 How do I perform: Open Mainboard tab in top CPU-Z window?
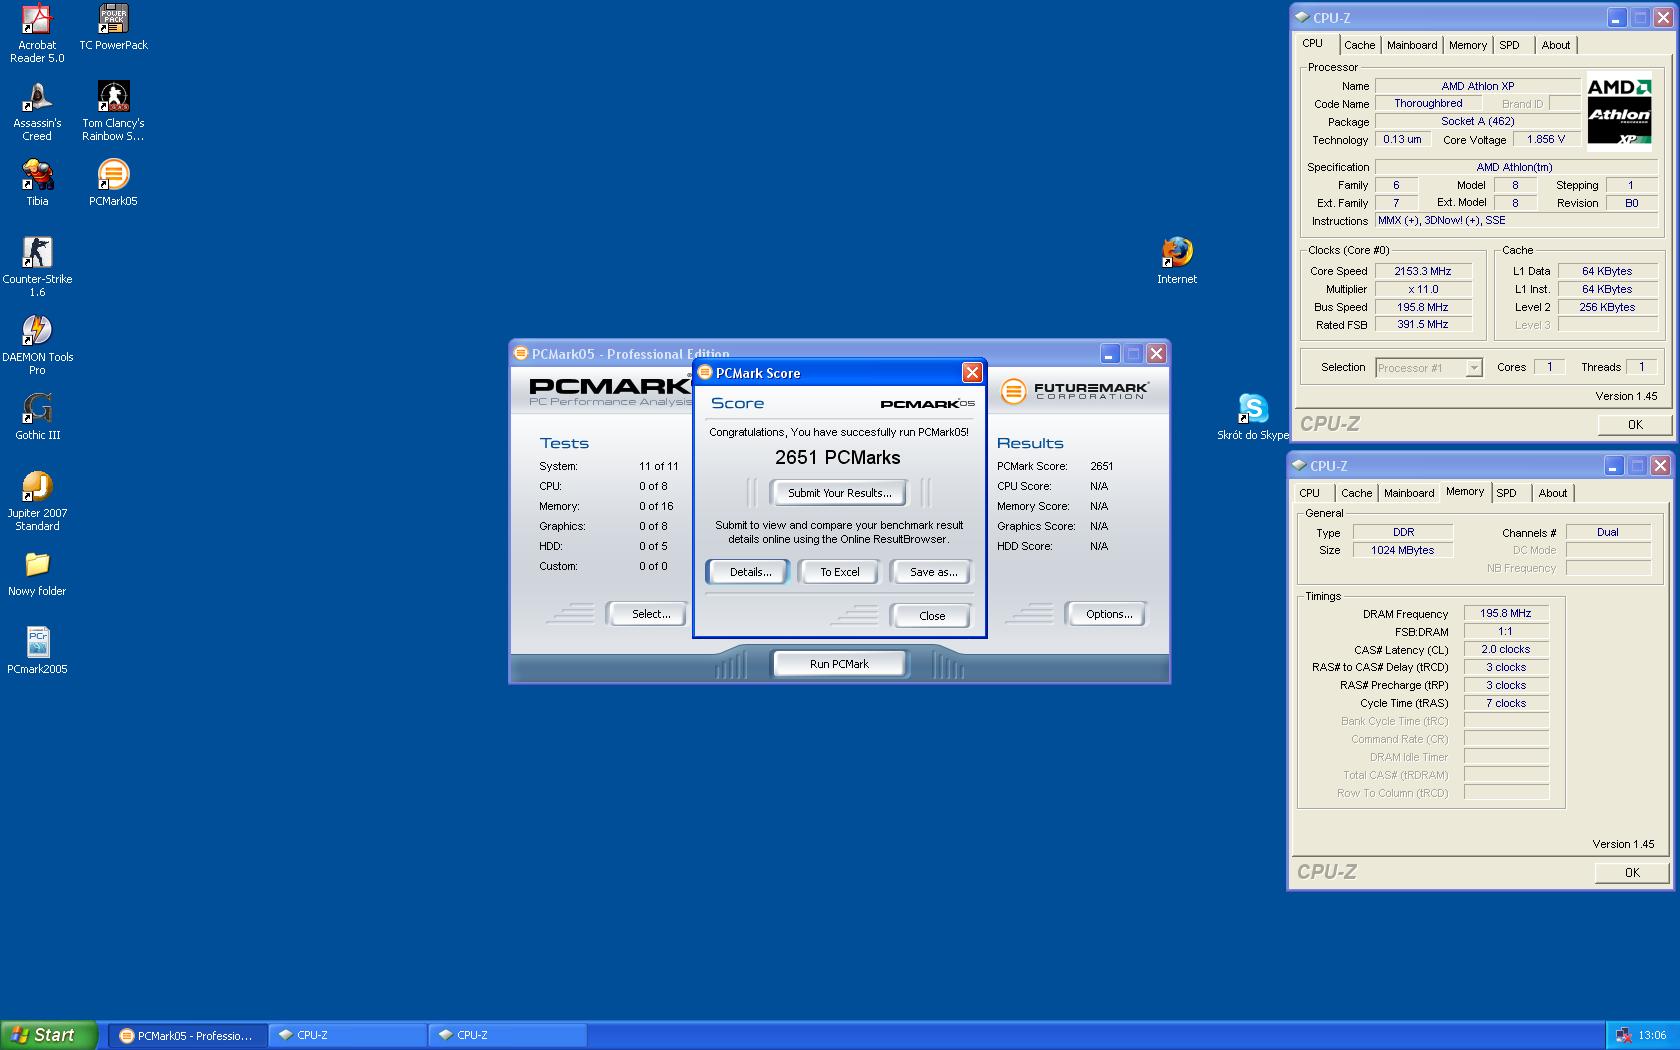coord(1412,45)
